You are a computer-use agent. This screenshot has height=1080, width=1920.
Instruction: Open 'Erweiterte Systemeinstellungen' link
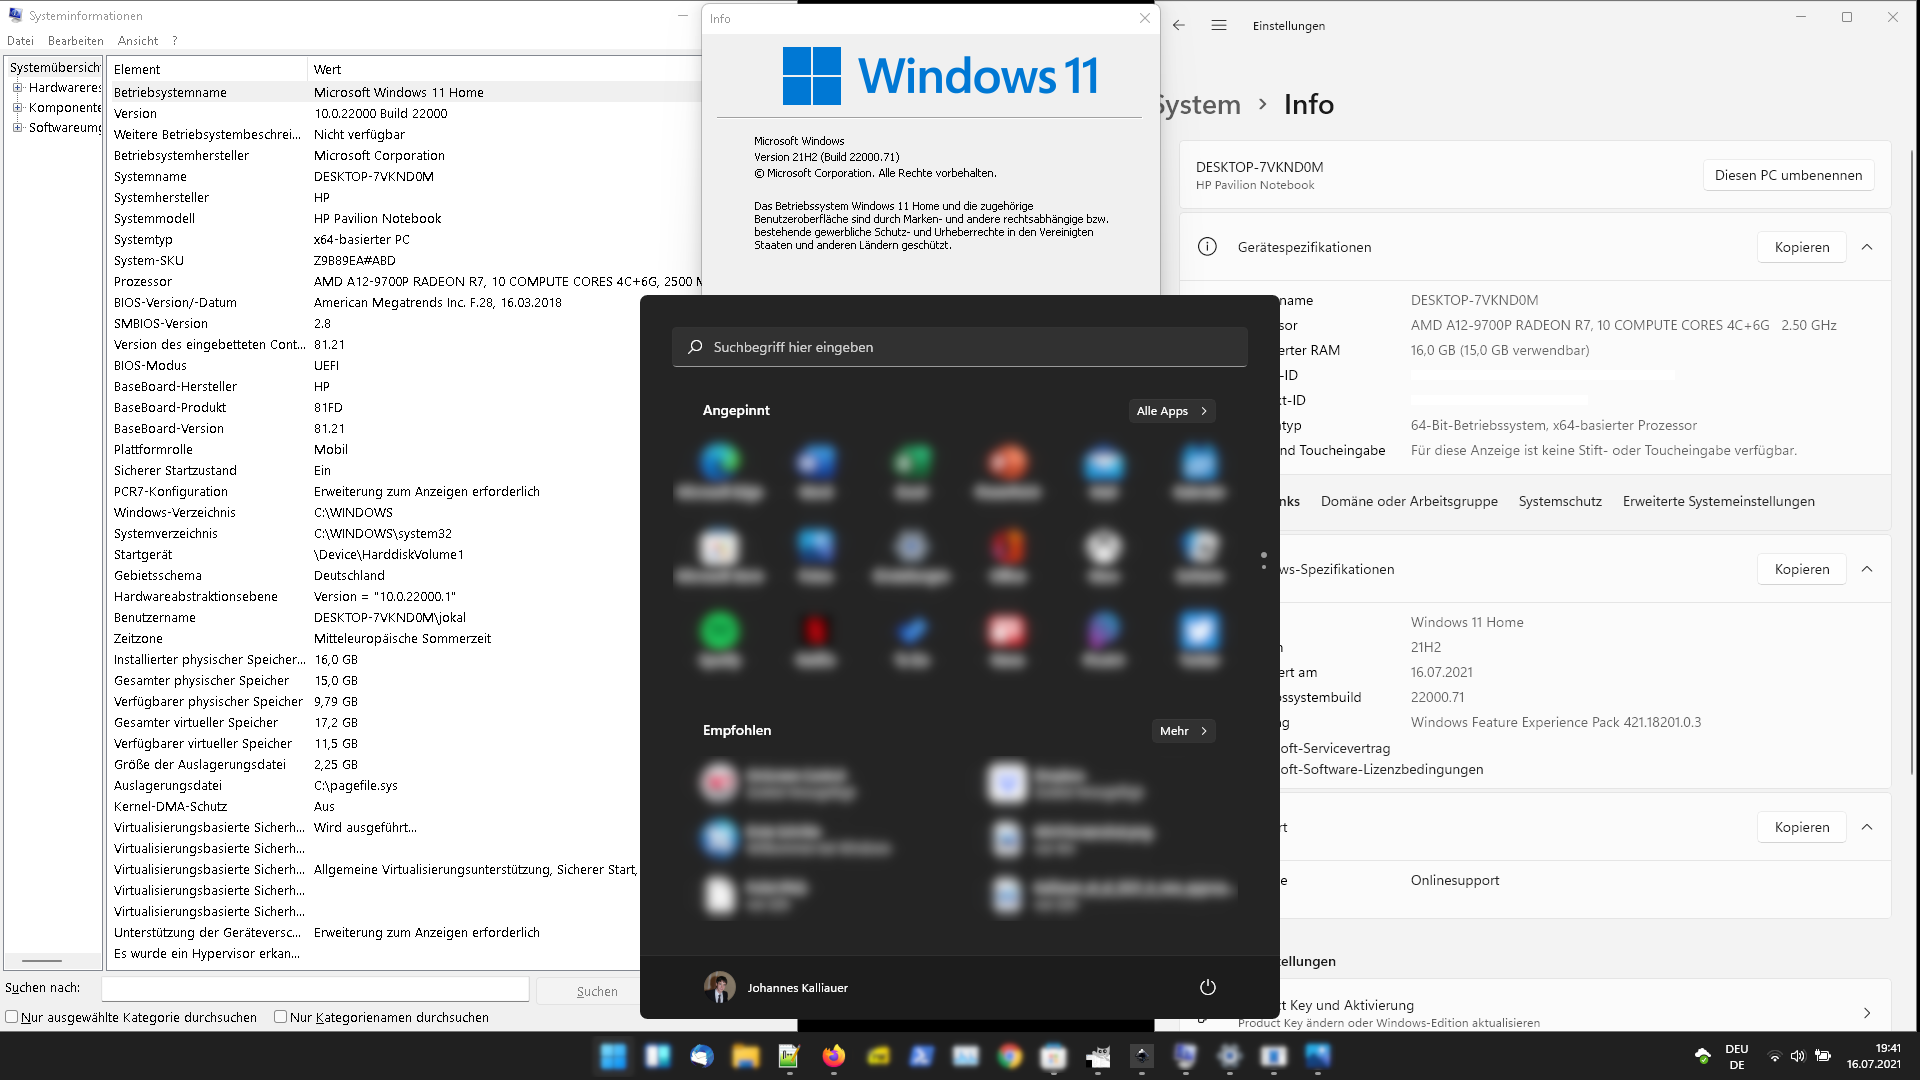tap(1719, 501)
